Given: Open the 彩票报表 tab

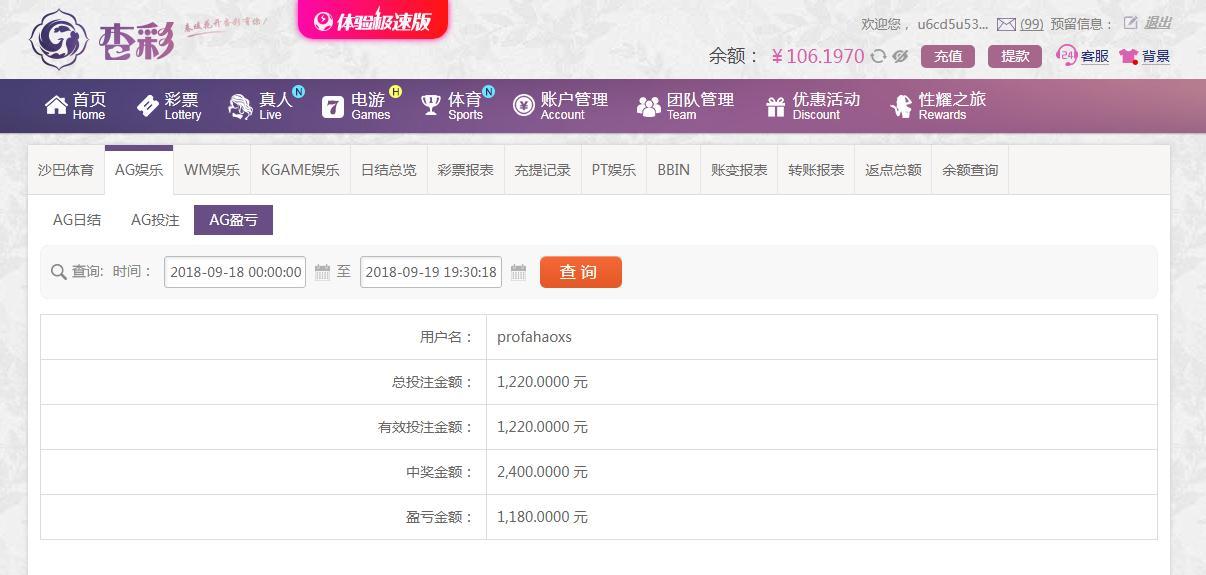Looking at the screenshot, I should pos(466,170).
